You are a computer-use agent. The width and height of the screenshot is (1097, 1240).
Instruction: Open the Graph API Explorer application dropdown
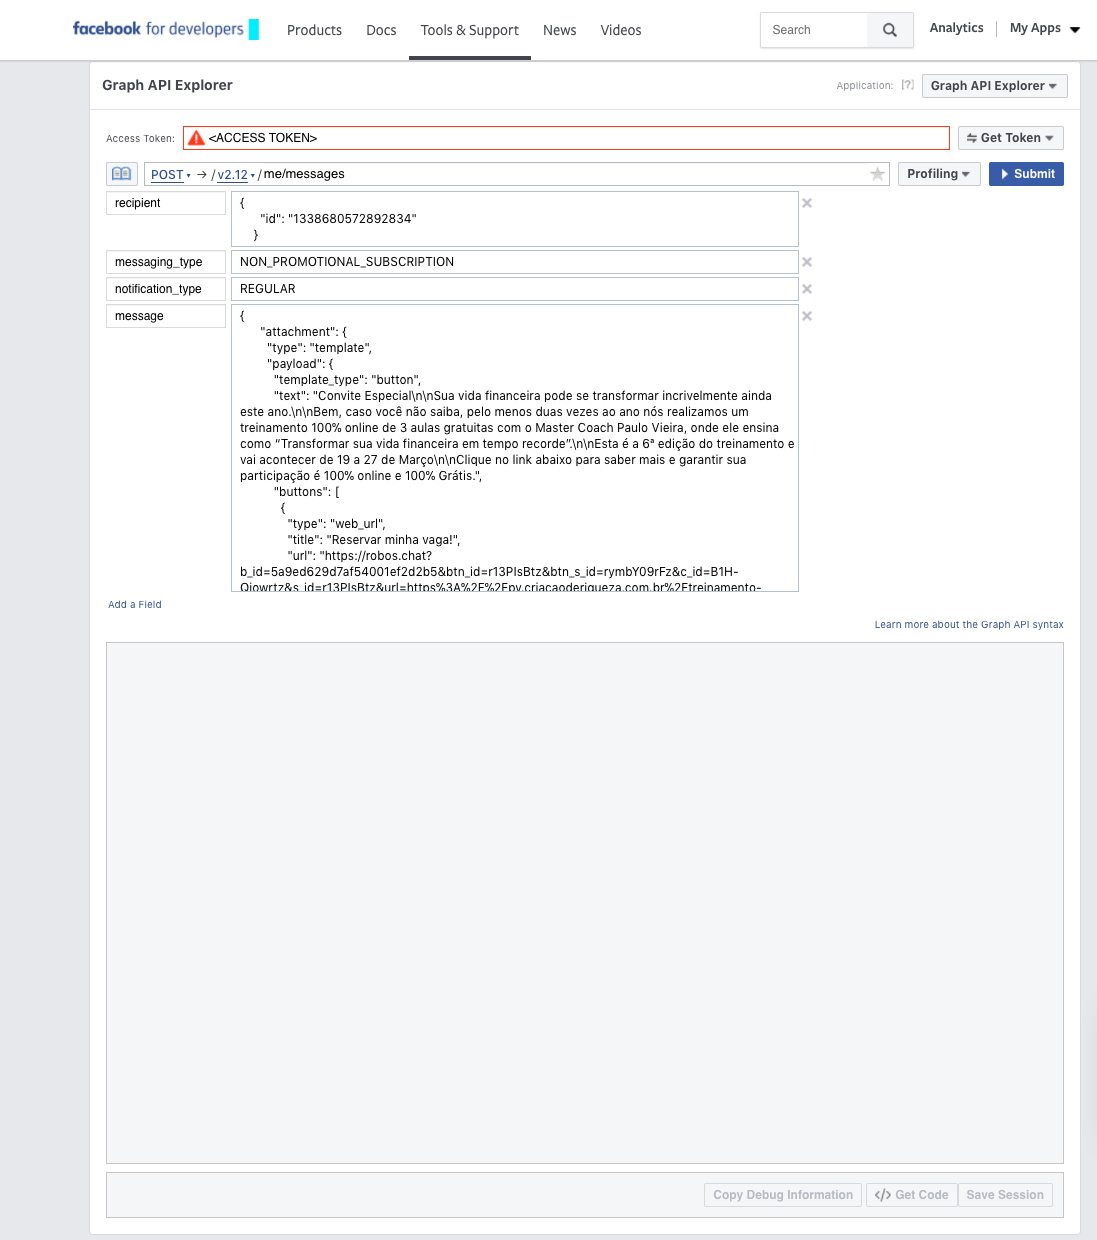[x=994, y=86]
